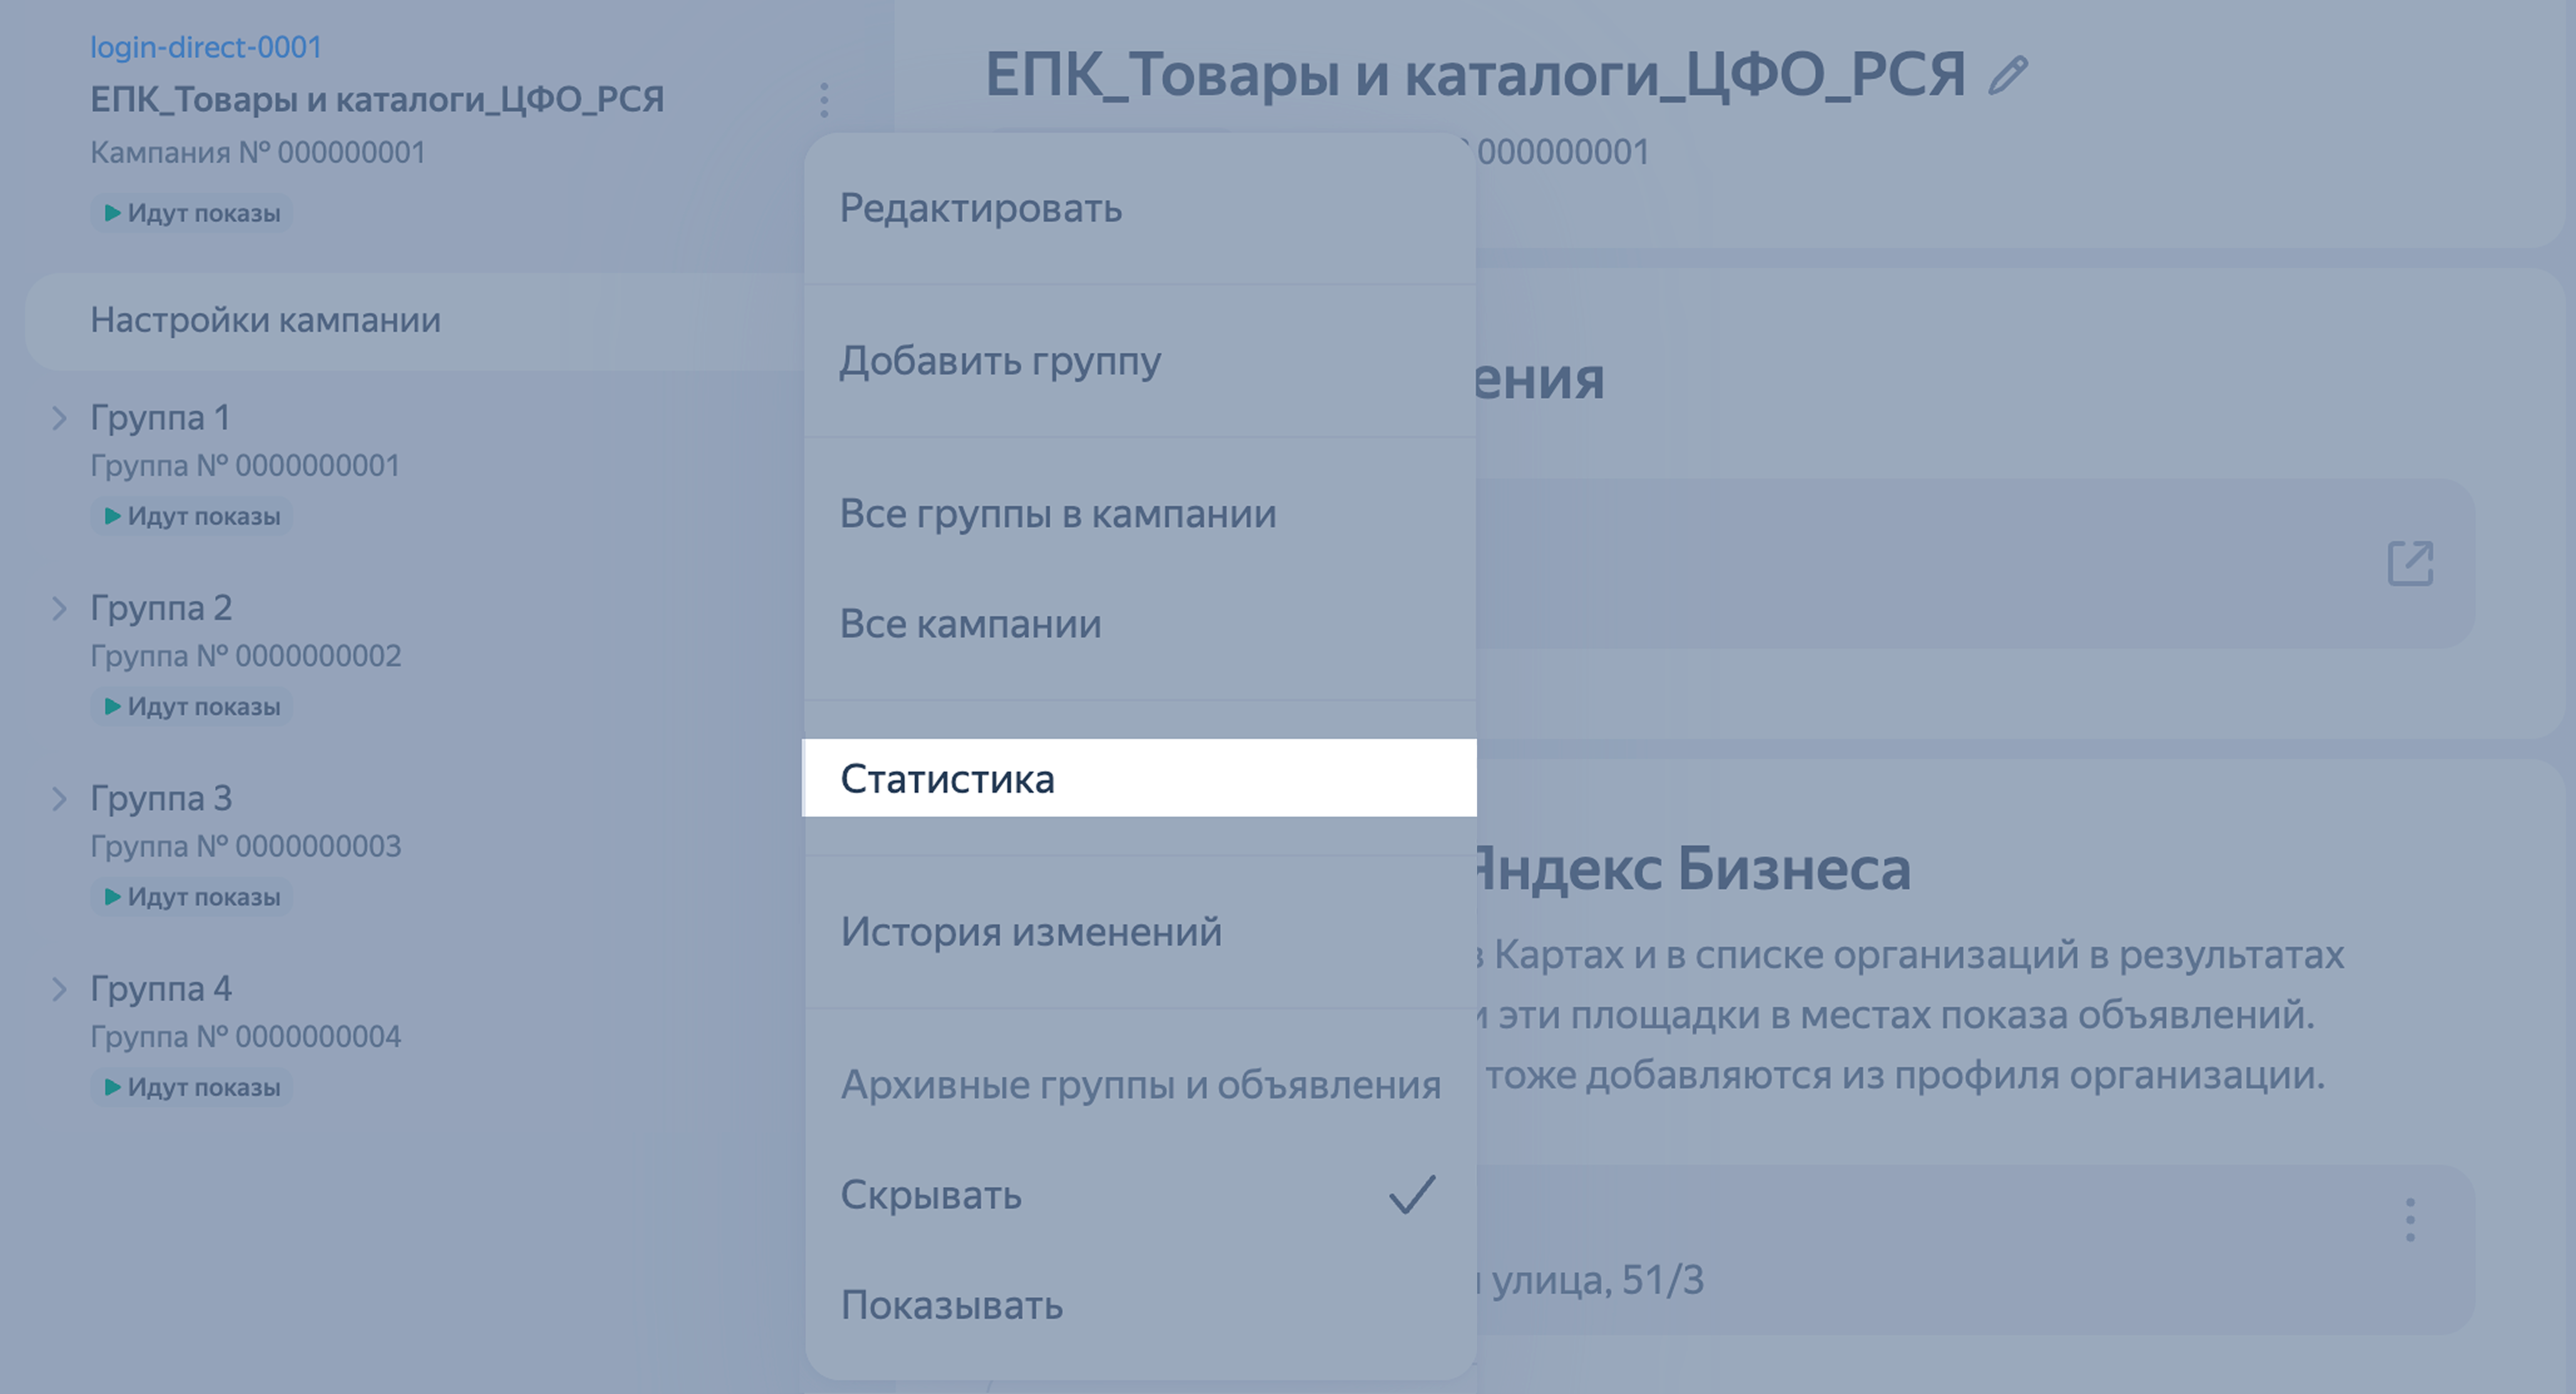Select Добавить группу menu entry
The width and height of the screenshot is (2576, 1394).
pos(1140,361)
